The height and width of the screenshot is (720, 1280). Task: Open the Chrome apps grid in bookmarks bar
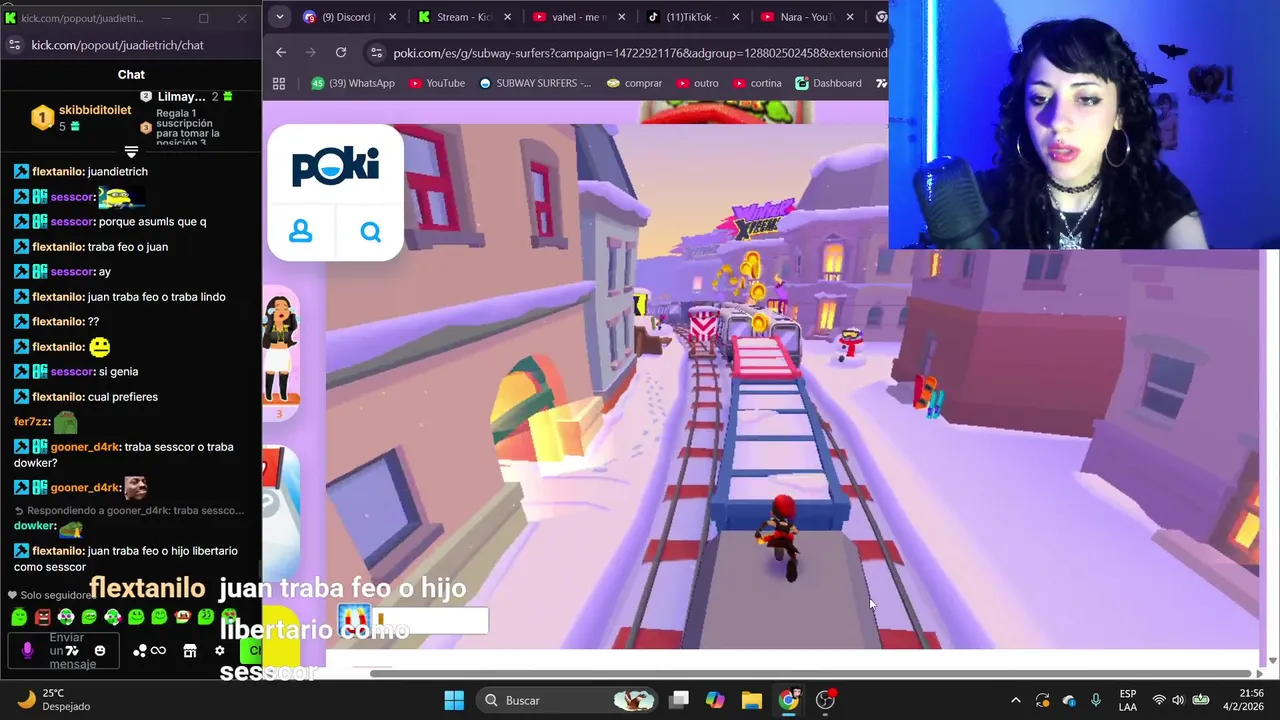pyautogui.click(x=279, y=83)
